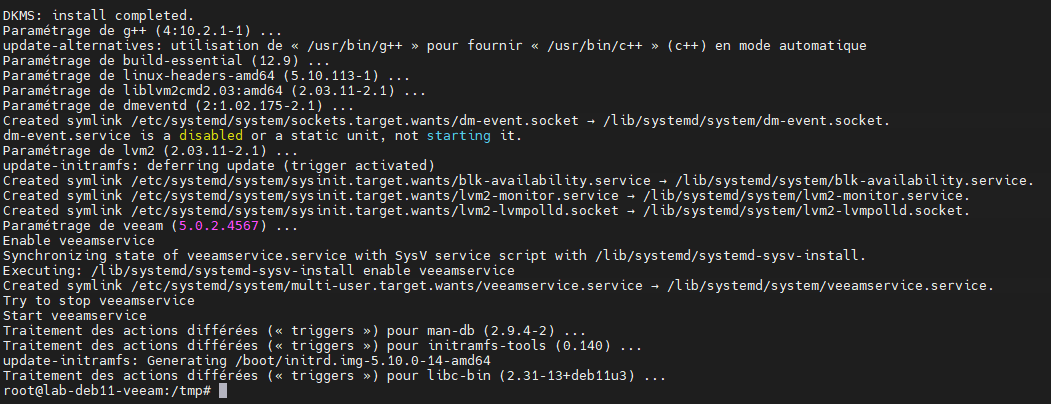The image size is (1051, 404).
Task: Click the magenta version 5.0.2.4567 text
Action: click(x=219, y=226)
